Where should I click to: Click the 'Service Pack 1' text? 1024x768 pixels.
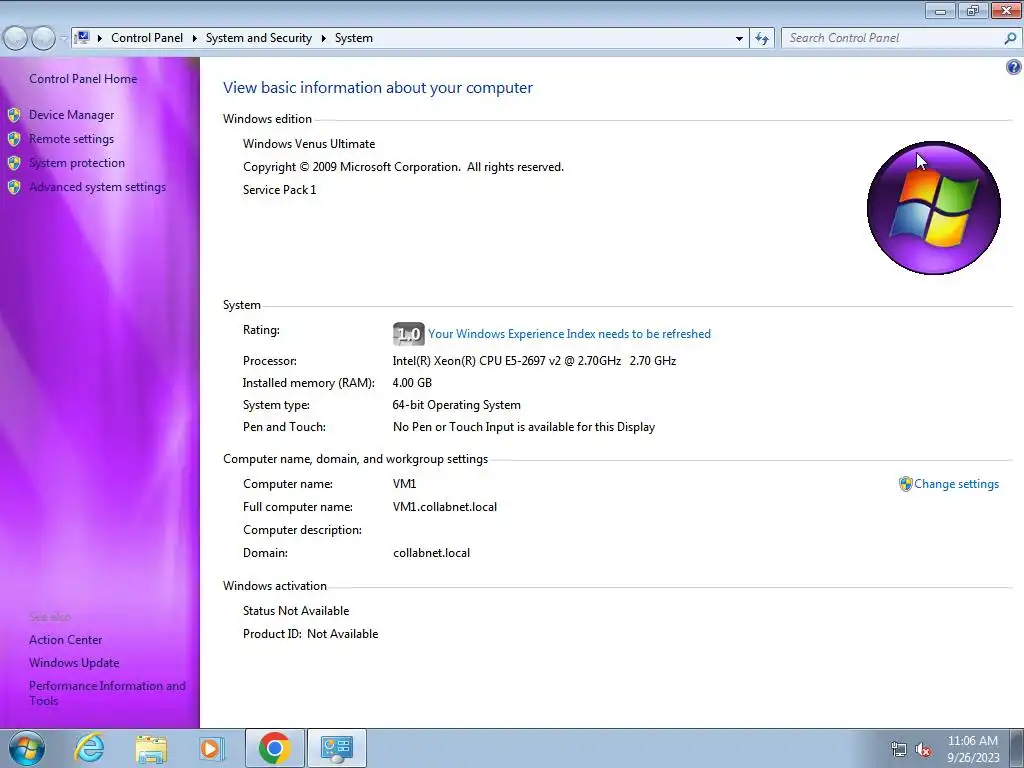(280, 190)
